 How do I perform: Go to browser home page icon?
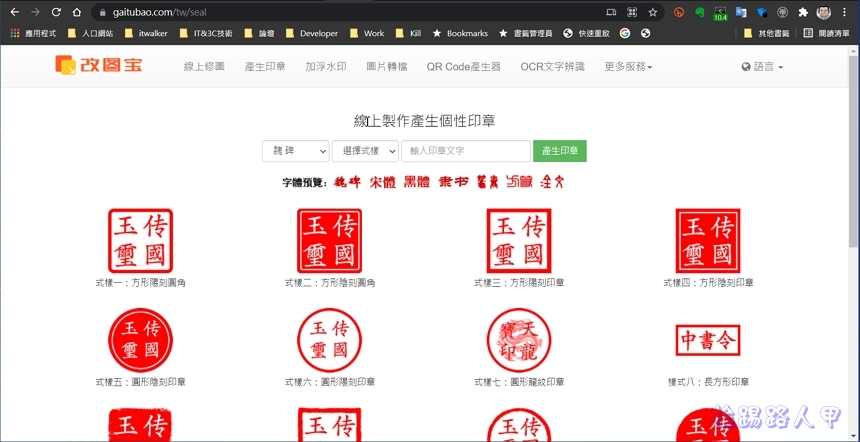77,12
